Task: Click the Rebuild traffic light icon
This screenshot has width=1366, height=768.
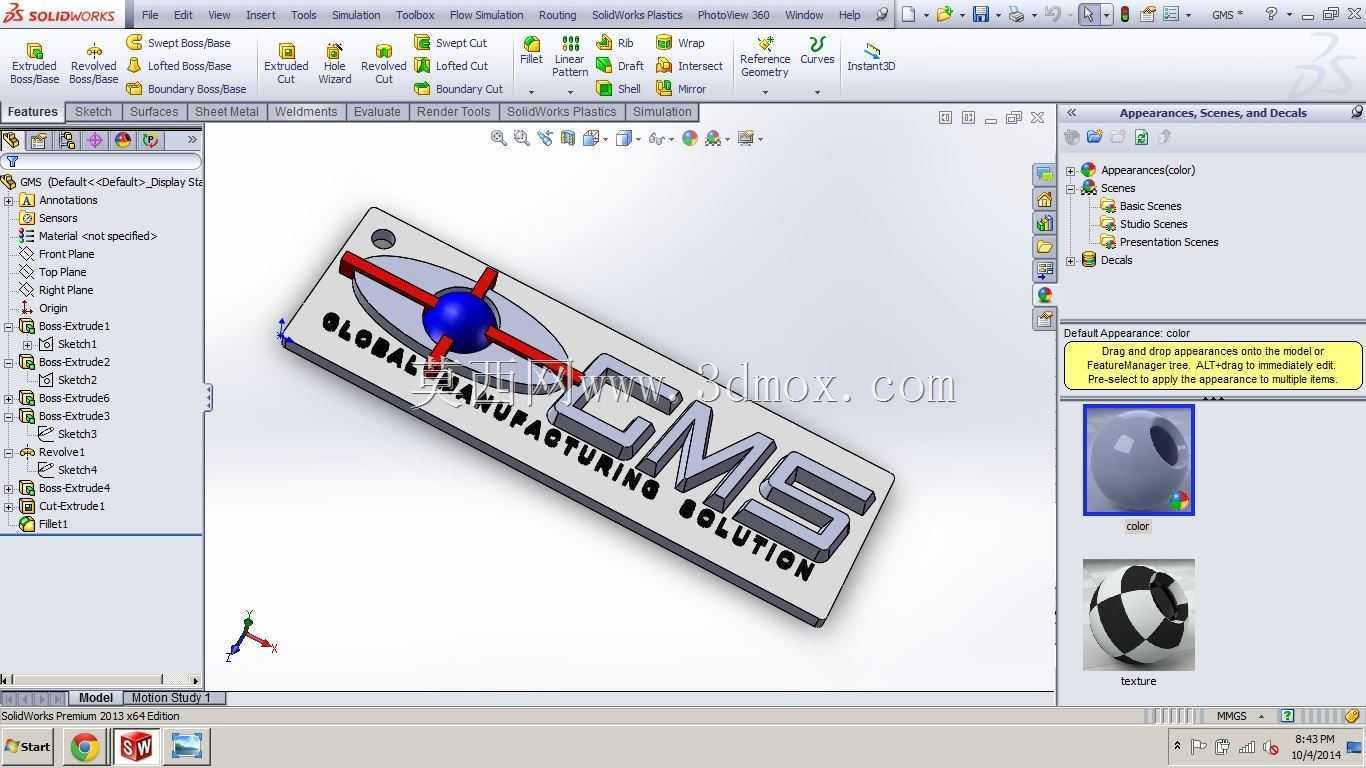Action: click(1125, 15)
